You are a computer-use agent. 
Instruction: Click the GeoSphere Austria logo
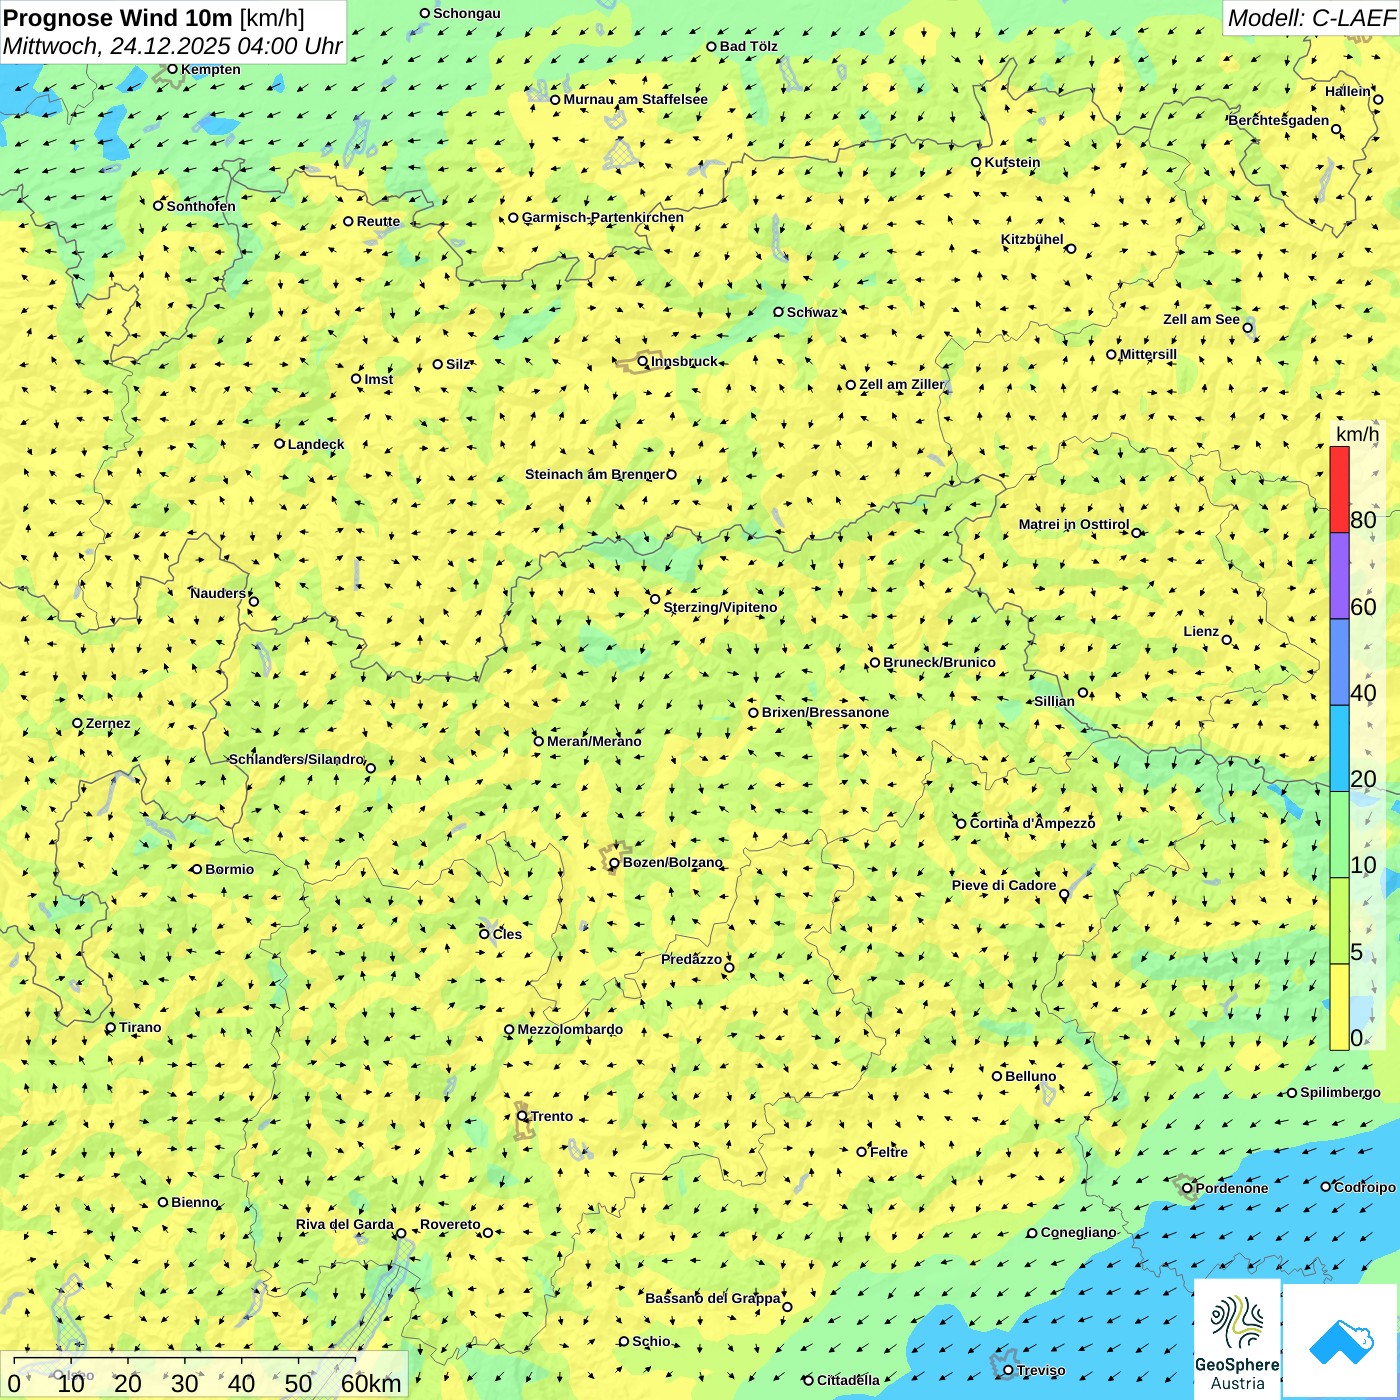tap(1237, 1338)
